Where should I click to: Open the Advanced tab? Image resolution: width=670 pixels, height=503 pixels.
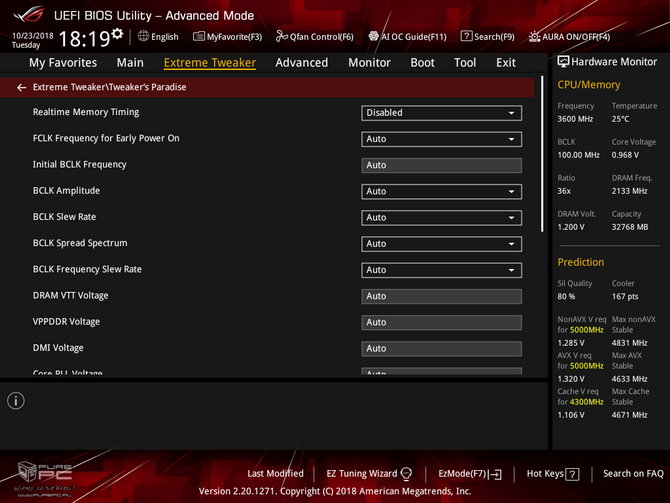pyautogui.click(x=302, y=63)
